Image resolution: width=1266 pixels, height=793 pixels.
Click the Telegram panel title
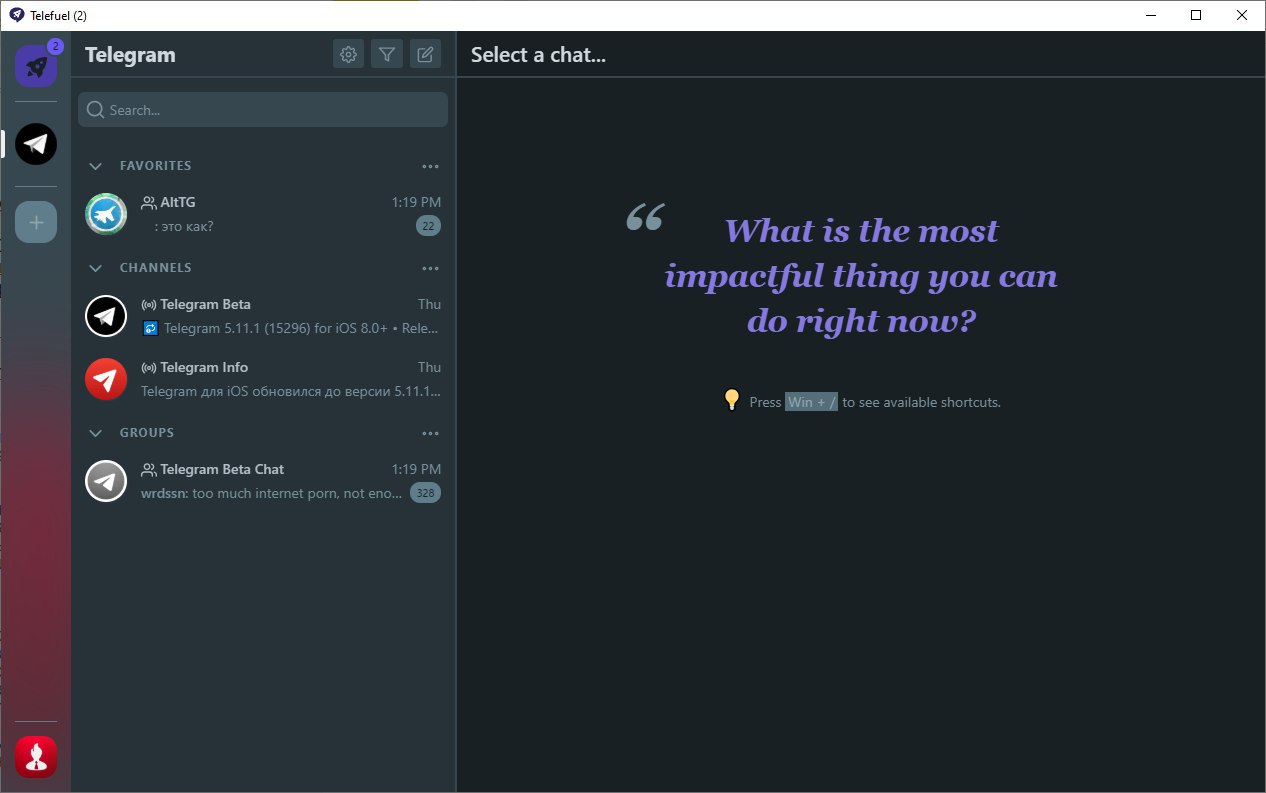(x=130, y=55)
